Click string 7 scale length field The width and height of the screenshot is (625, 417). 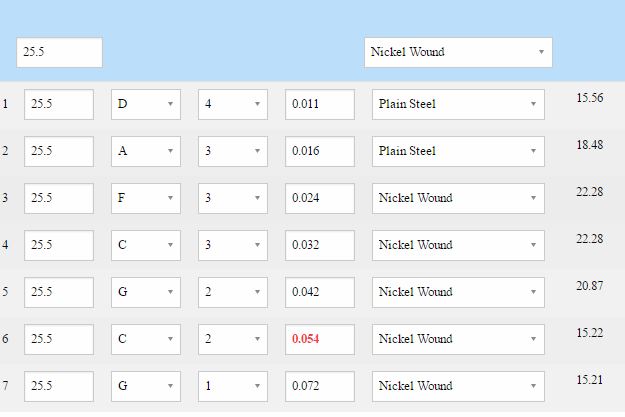pyautogui.click(x=59, y=387)
